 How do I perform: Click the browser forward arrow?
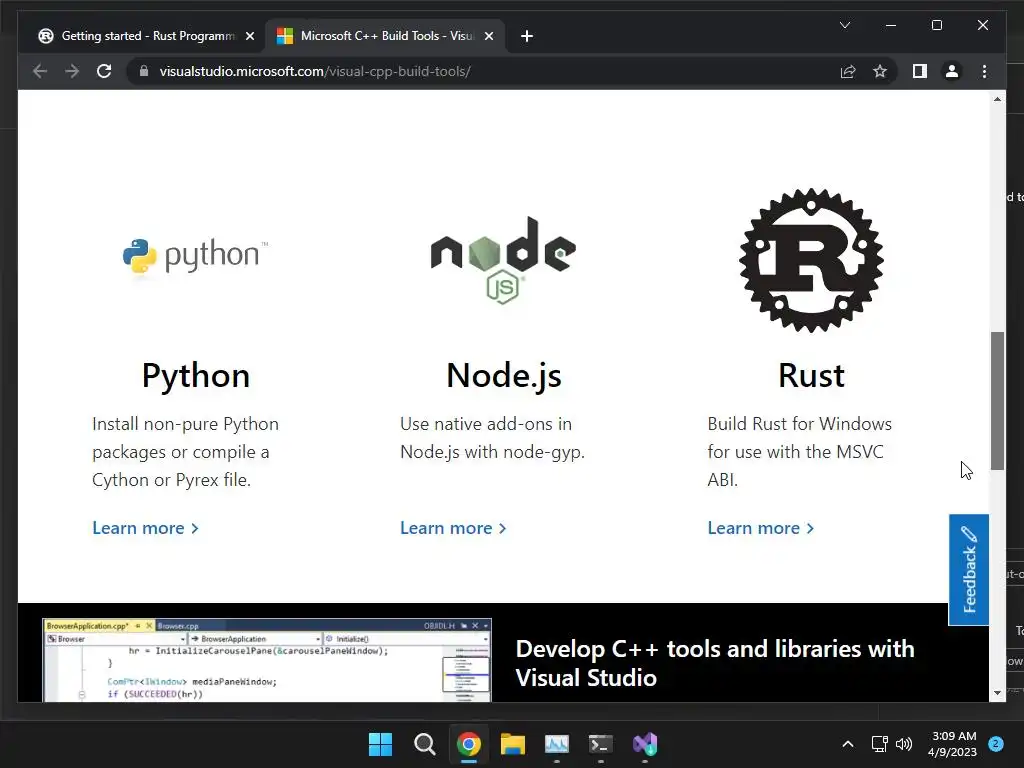(x=72, y=71)
